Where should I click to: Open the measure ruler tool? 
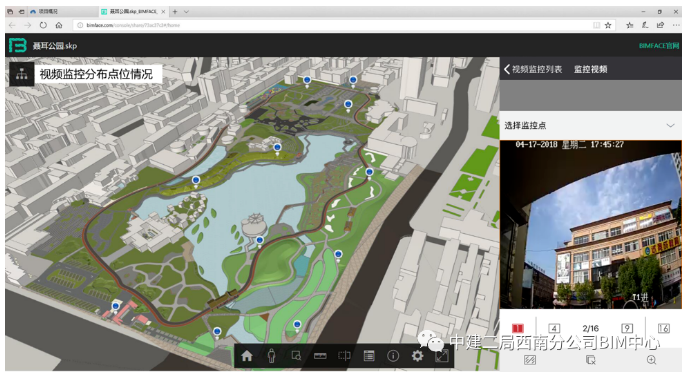(x=320, y=356)
